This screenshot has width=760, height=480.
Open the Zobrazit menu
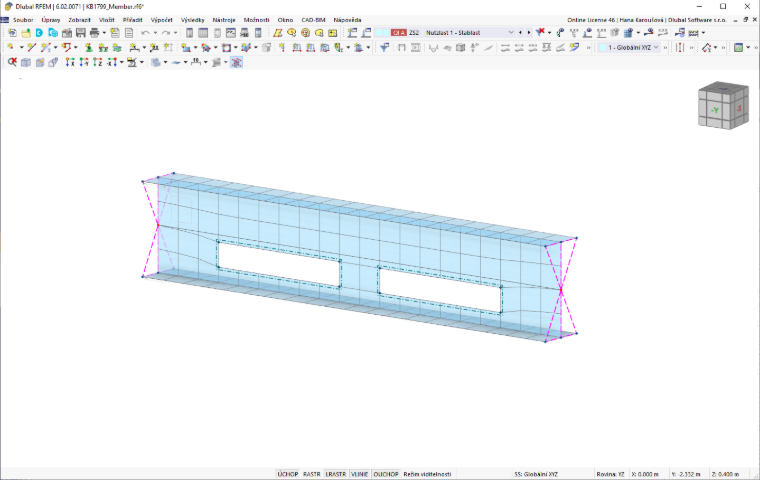tap(79, 20)
